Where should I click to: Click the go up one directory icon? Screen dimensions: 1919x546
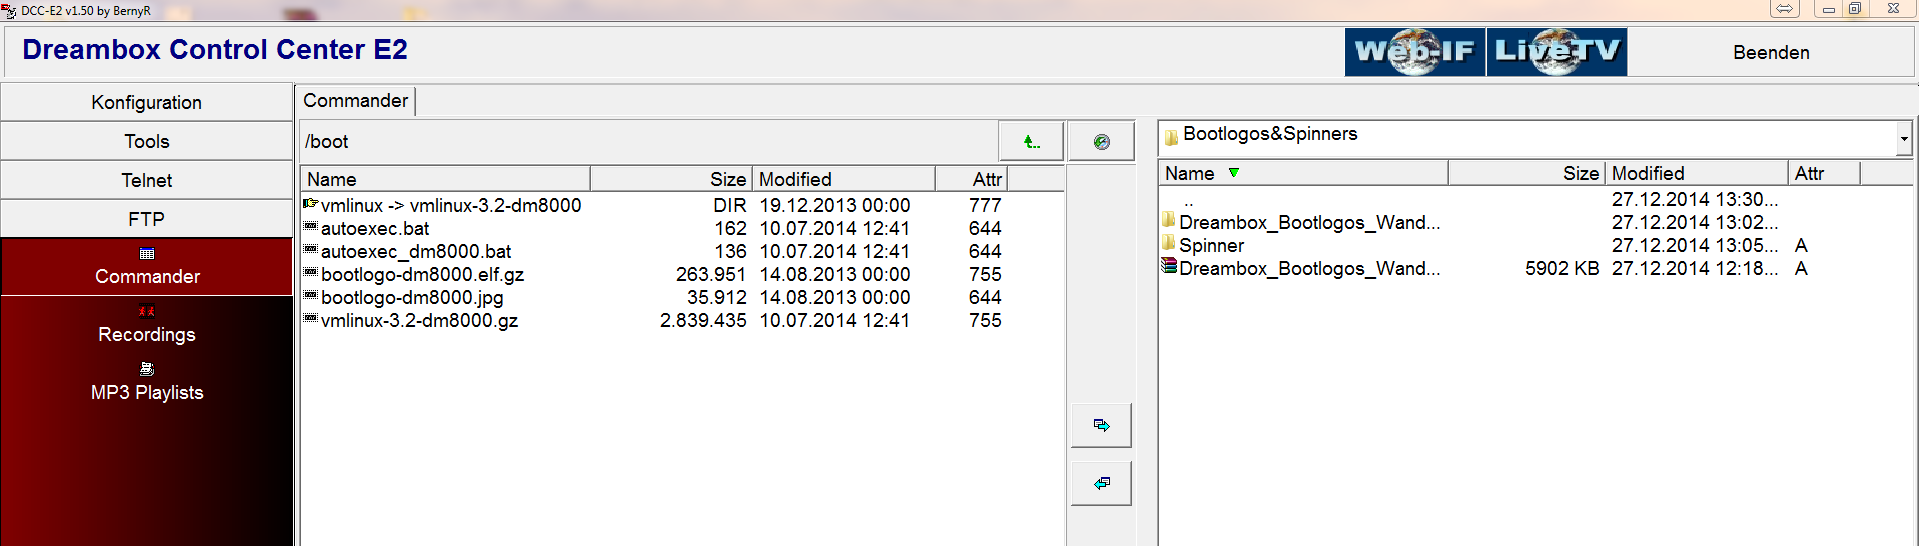point(1031,142)
